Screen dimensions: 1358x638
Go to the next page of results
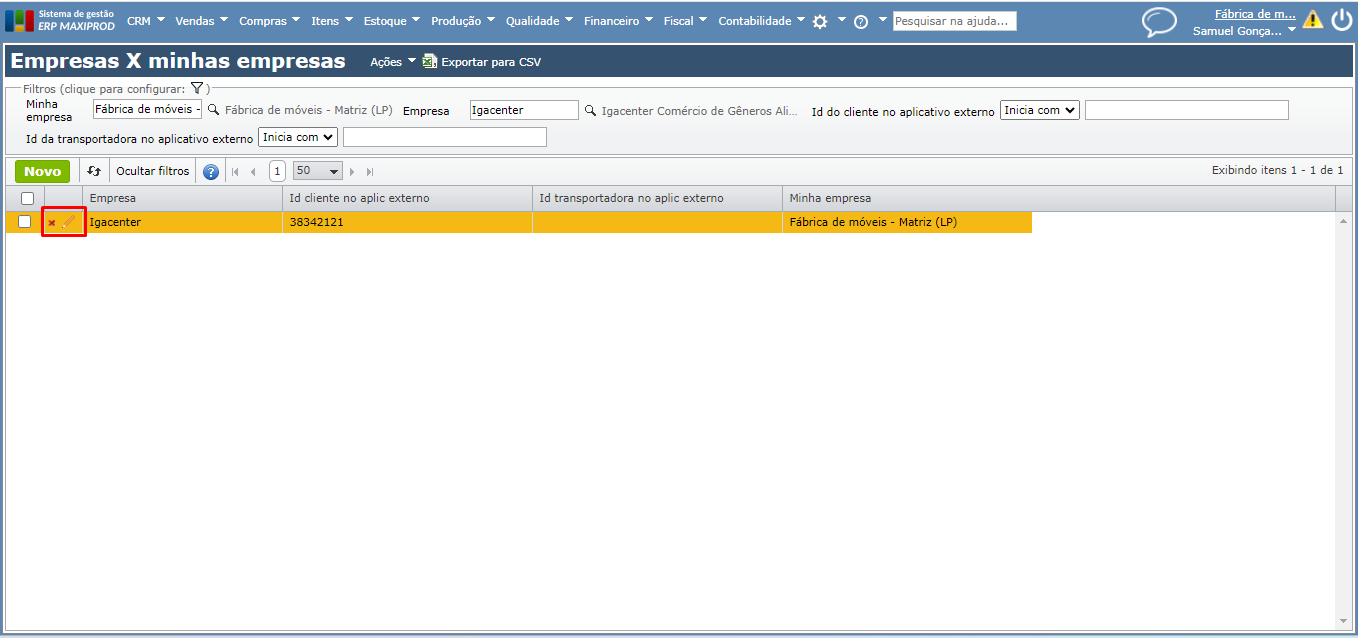tap(352, 172)
